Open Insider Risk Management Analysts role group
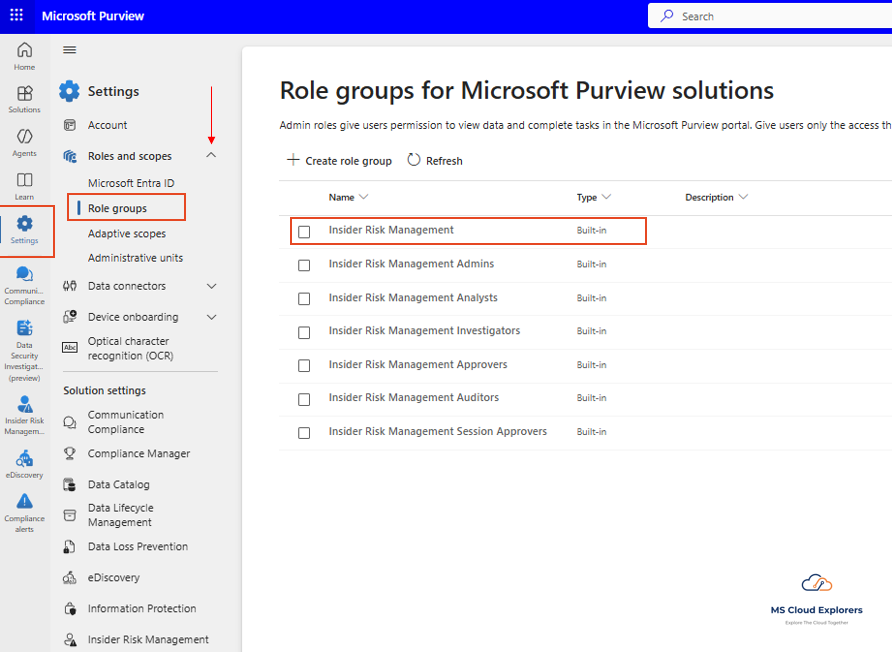Screen dimensions: 892x652 tap(413, 298)
